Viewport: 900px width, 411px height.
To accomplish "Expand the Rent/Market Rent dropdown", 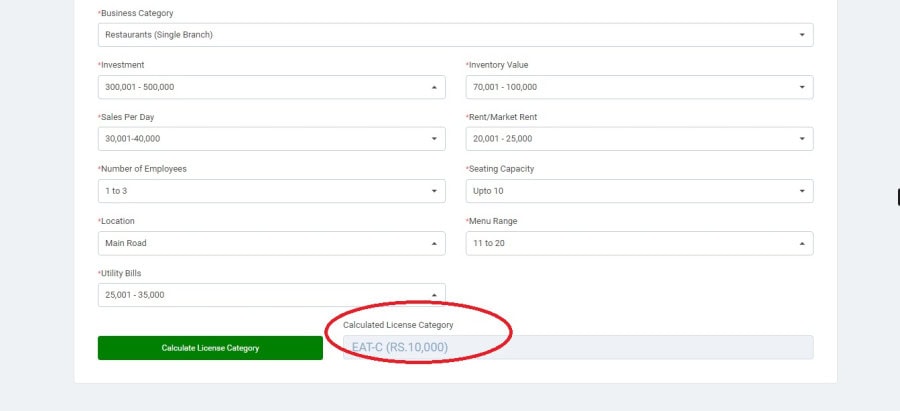I will (x=638, y=139).
